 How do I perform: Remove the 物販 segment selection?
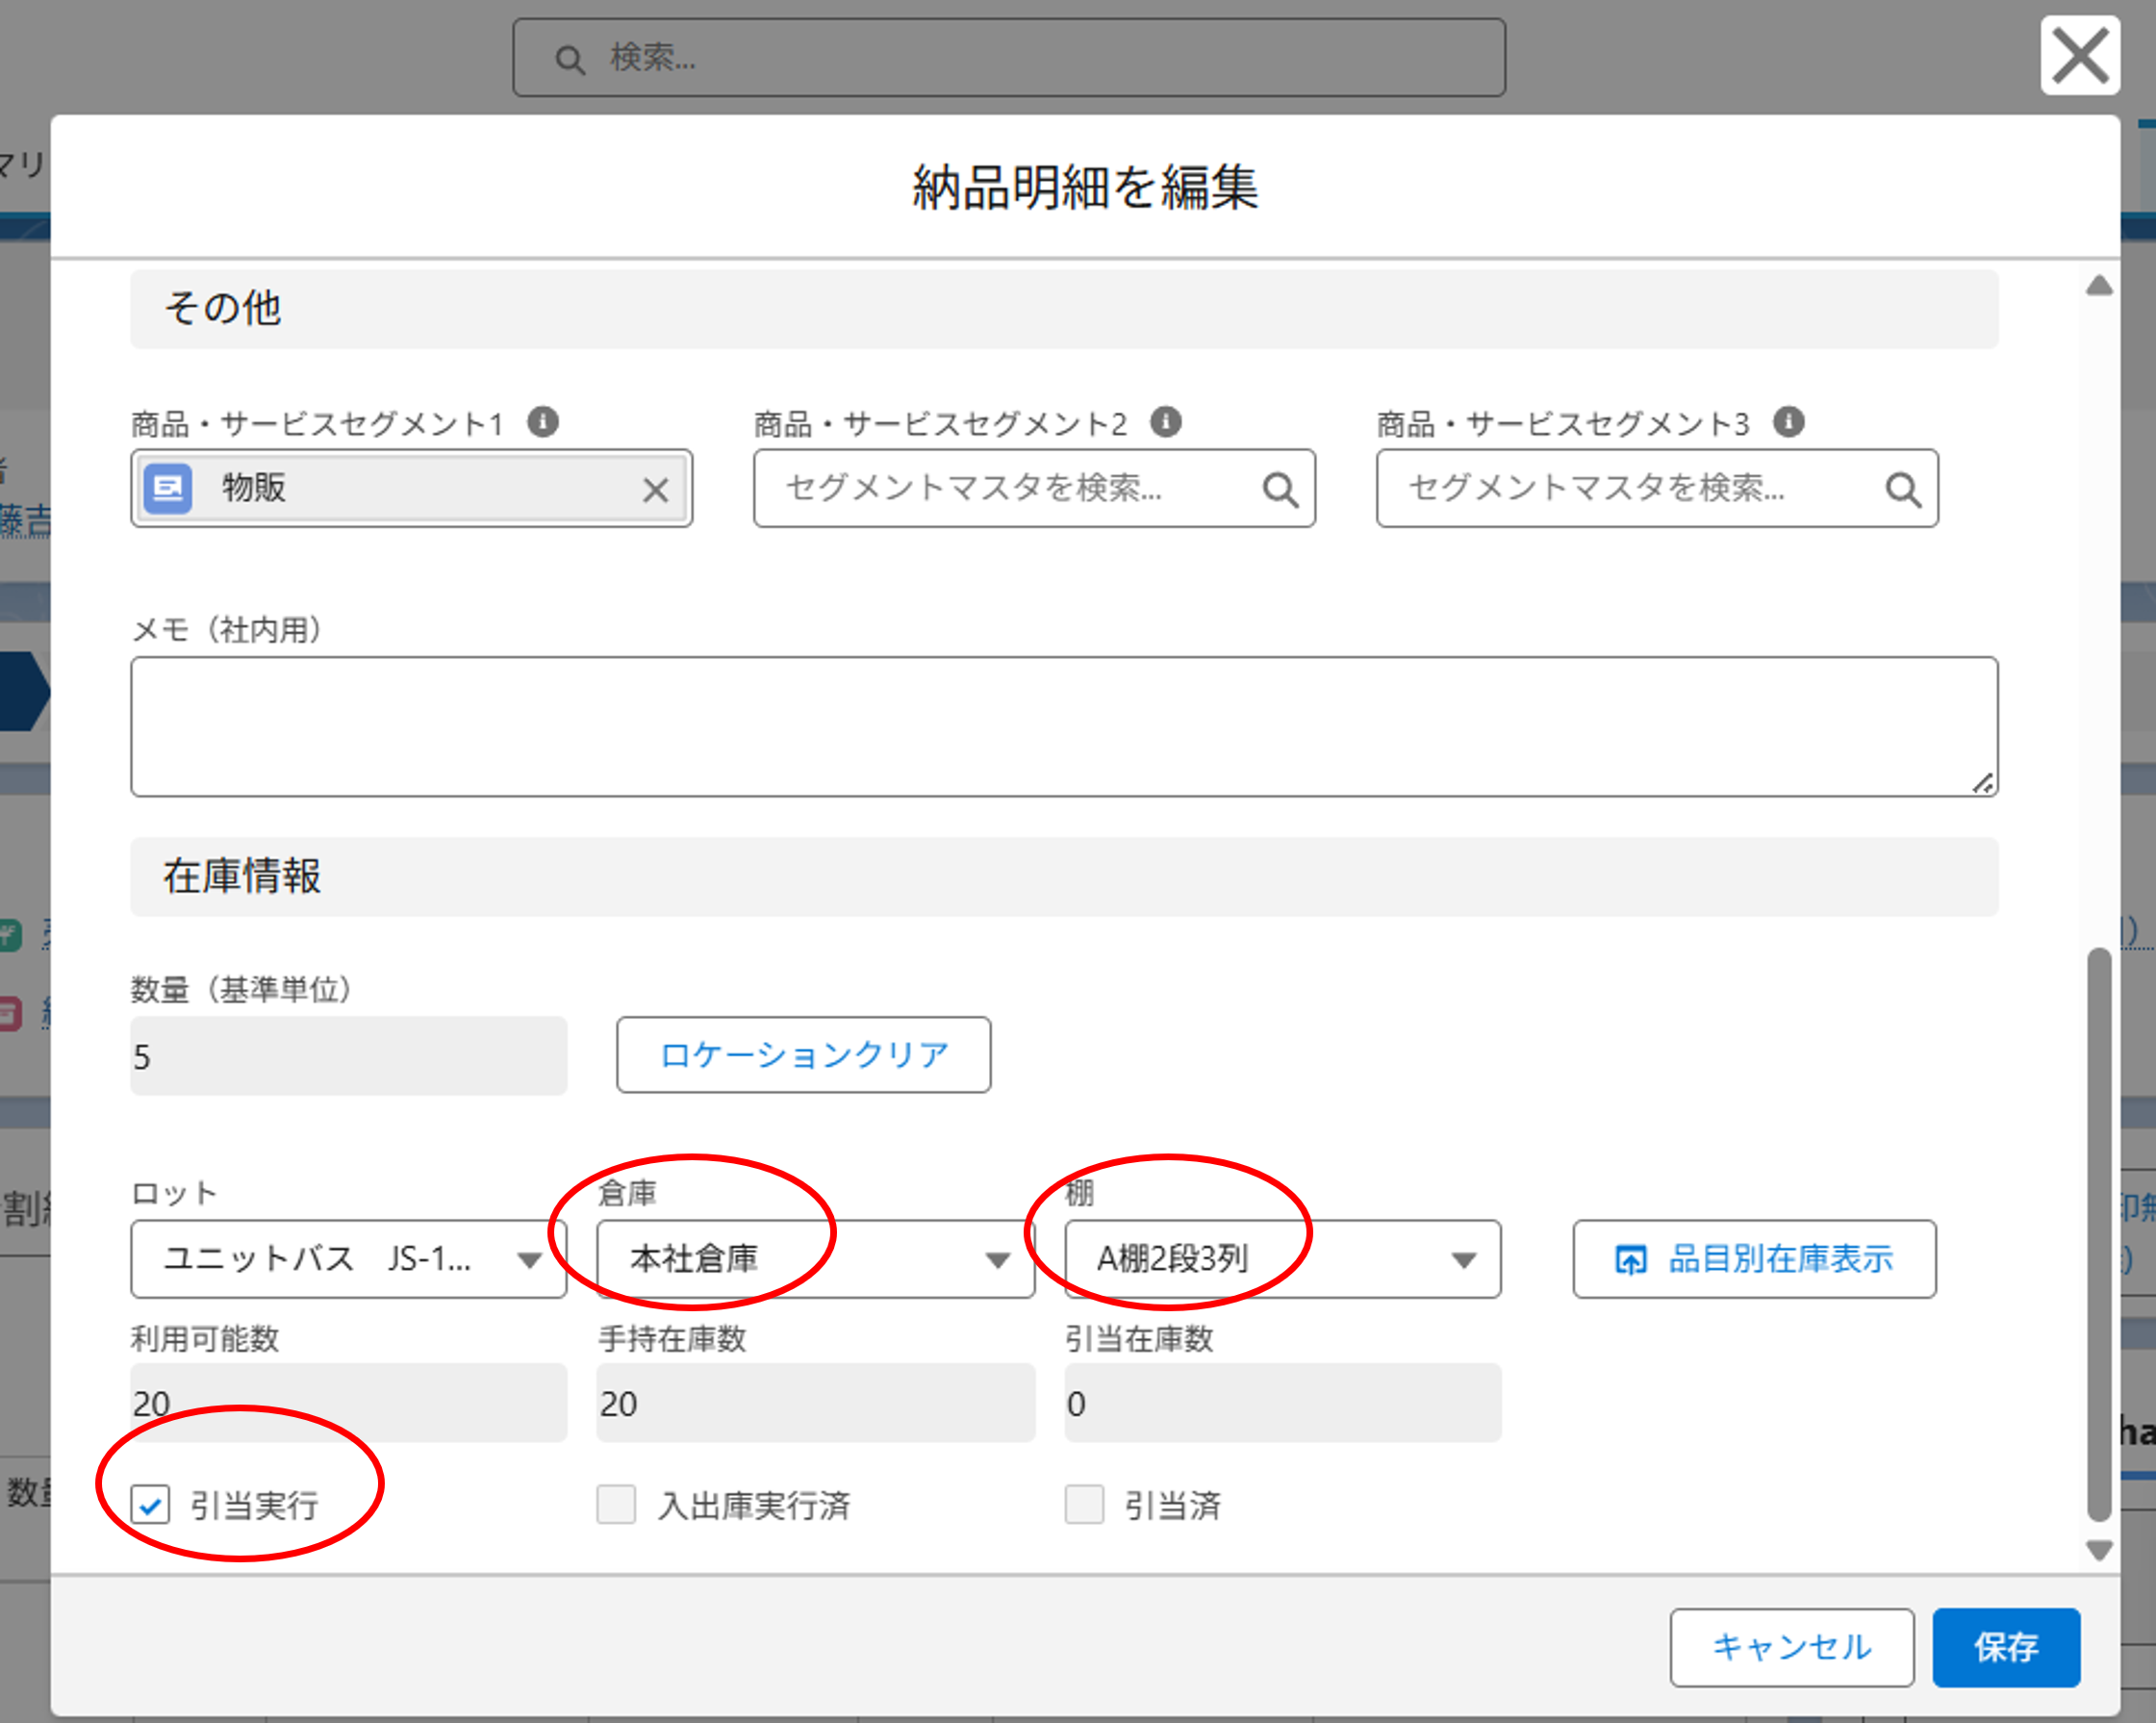click(656, 490)
